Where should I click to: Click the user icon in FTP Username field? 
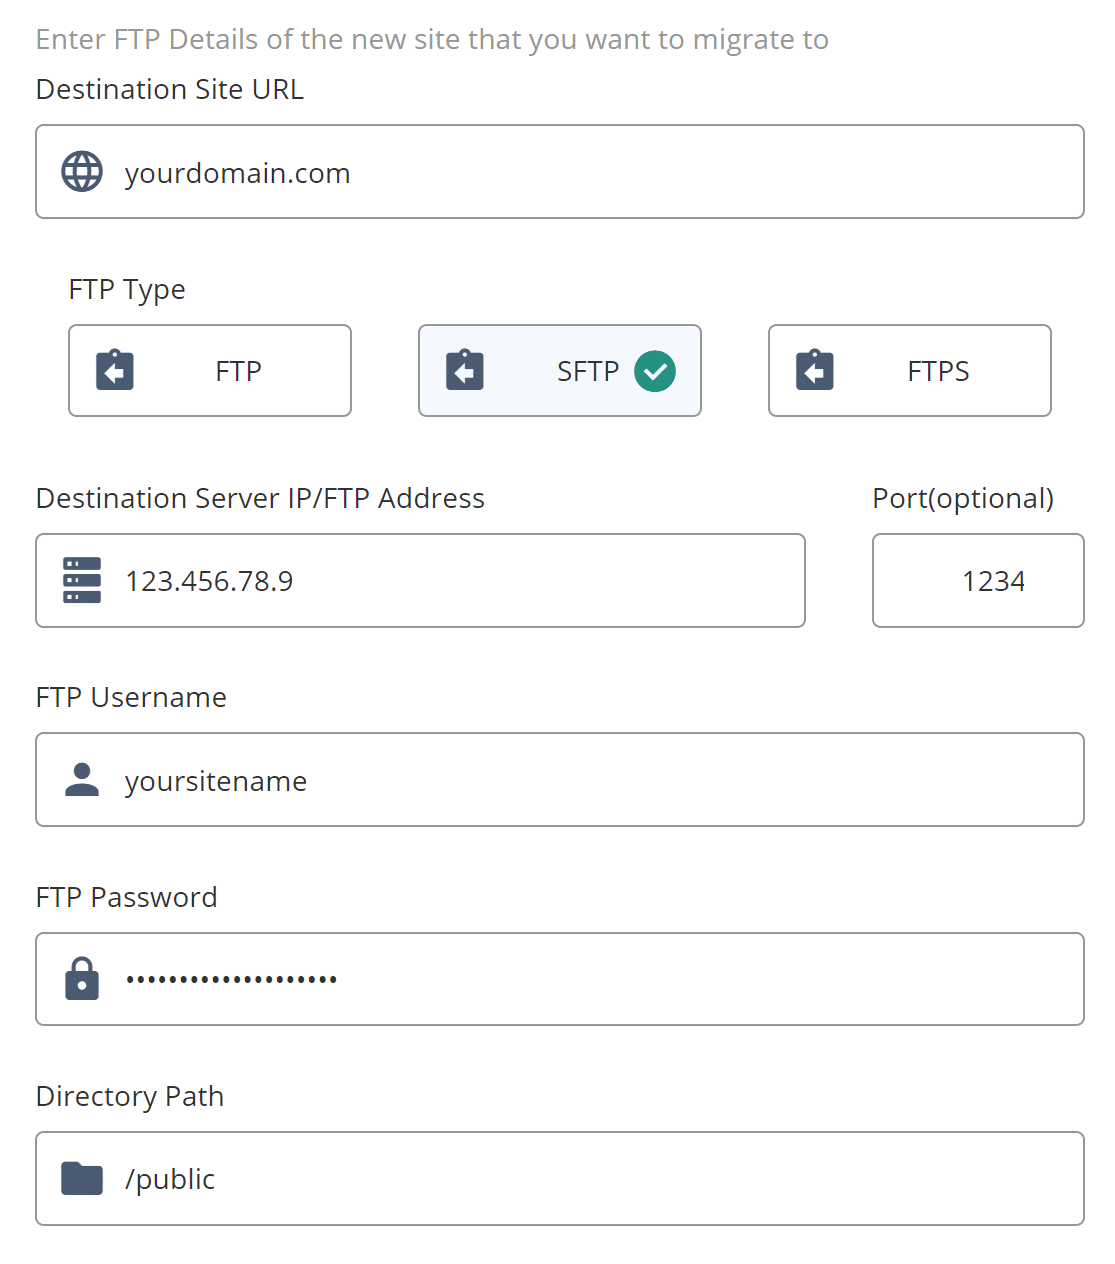coord(82,780)
